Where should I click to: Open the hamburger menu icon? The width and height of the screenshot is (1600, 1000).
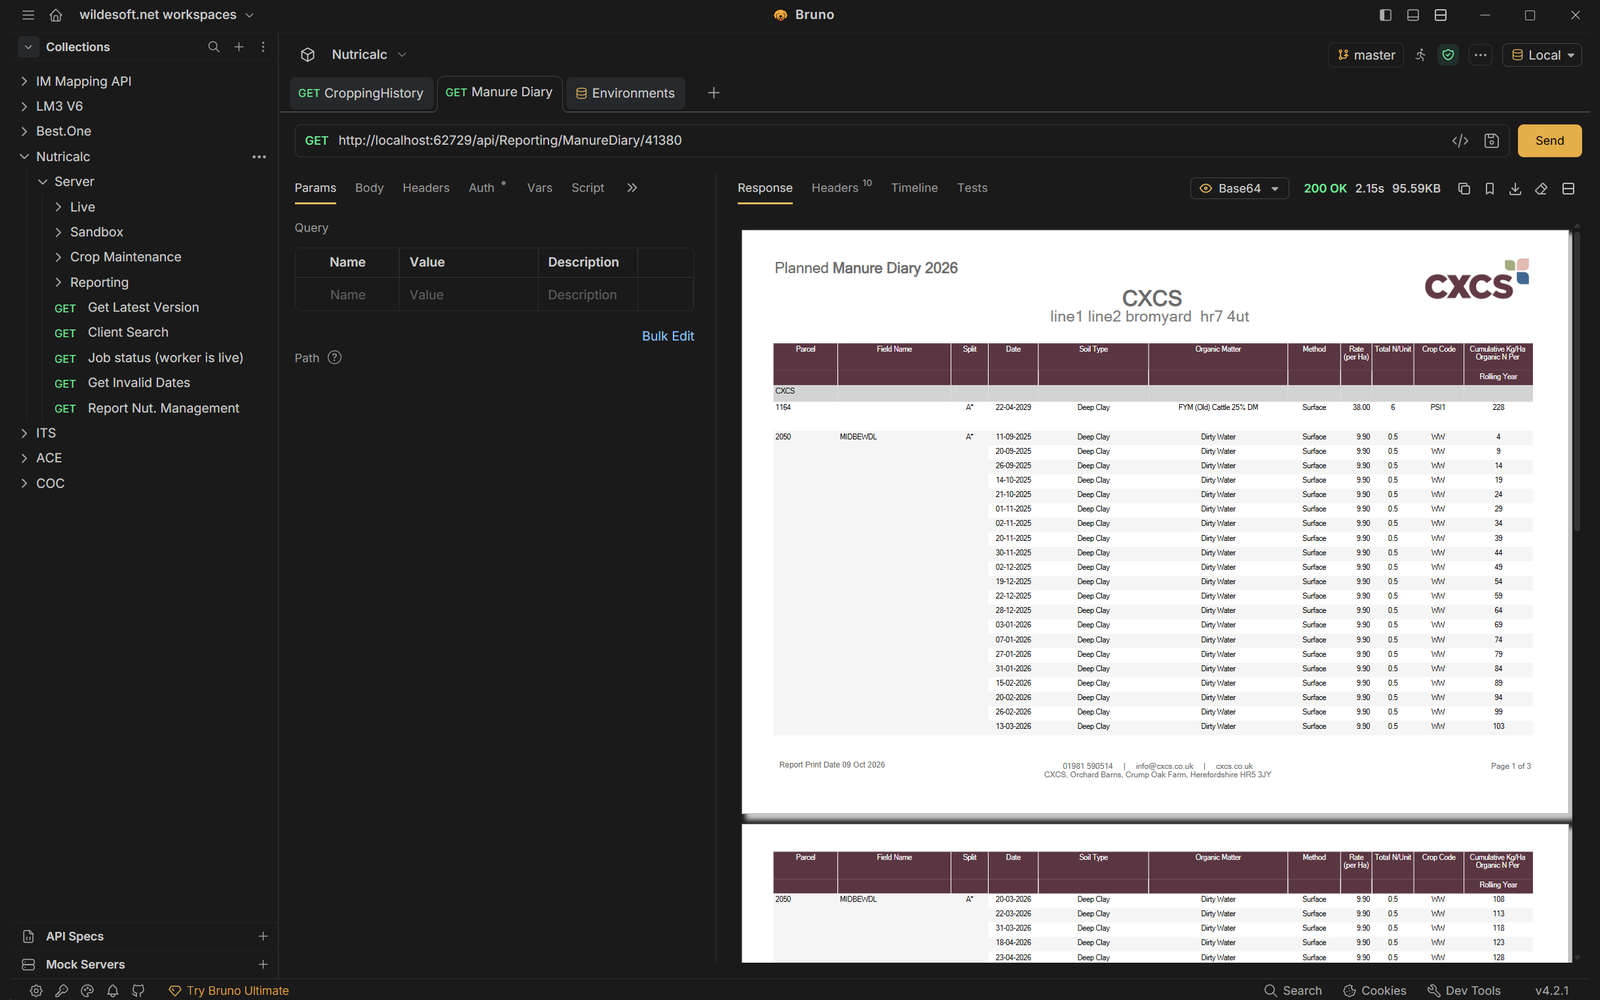coord(28,15)
